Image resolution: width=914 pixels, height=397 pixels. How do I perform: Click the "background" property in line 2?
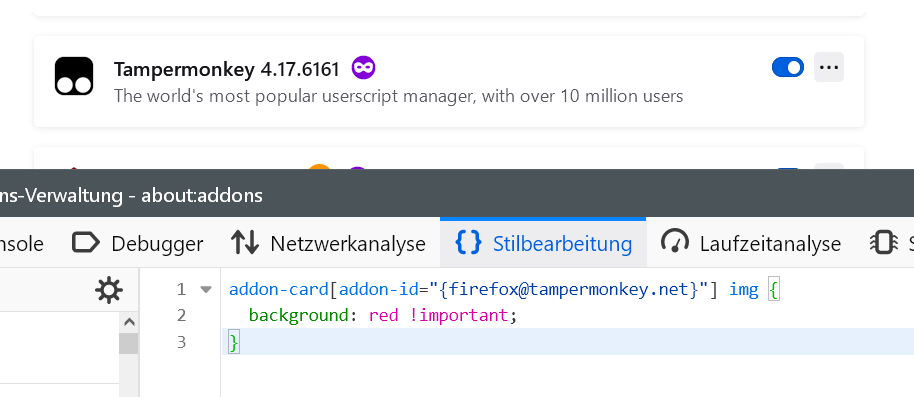pos(298,316)
